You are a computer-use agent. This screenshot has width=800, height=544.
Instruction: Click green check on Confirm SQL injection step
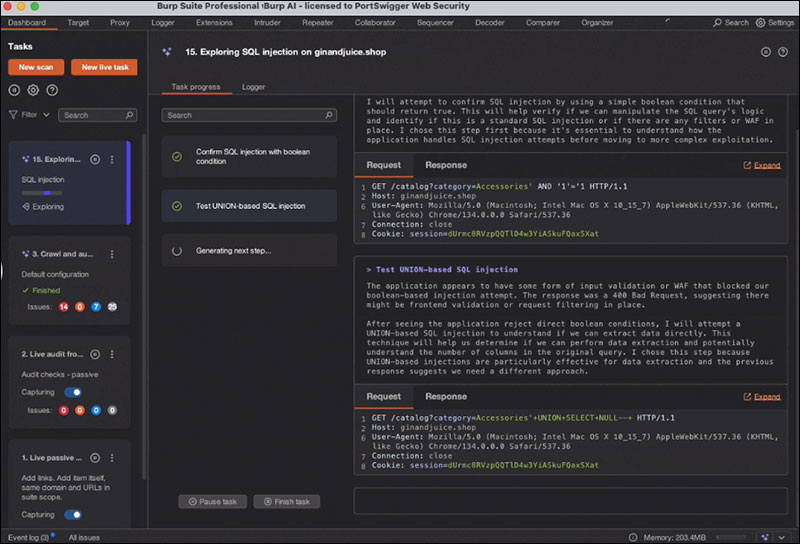coord(177,157)
